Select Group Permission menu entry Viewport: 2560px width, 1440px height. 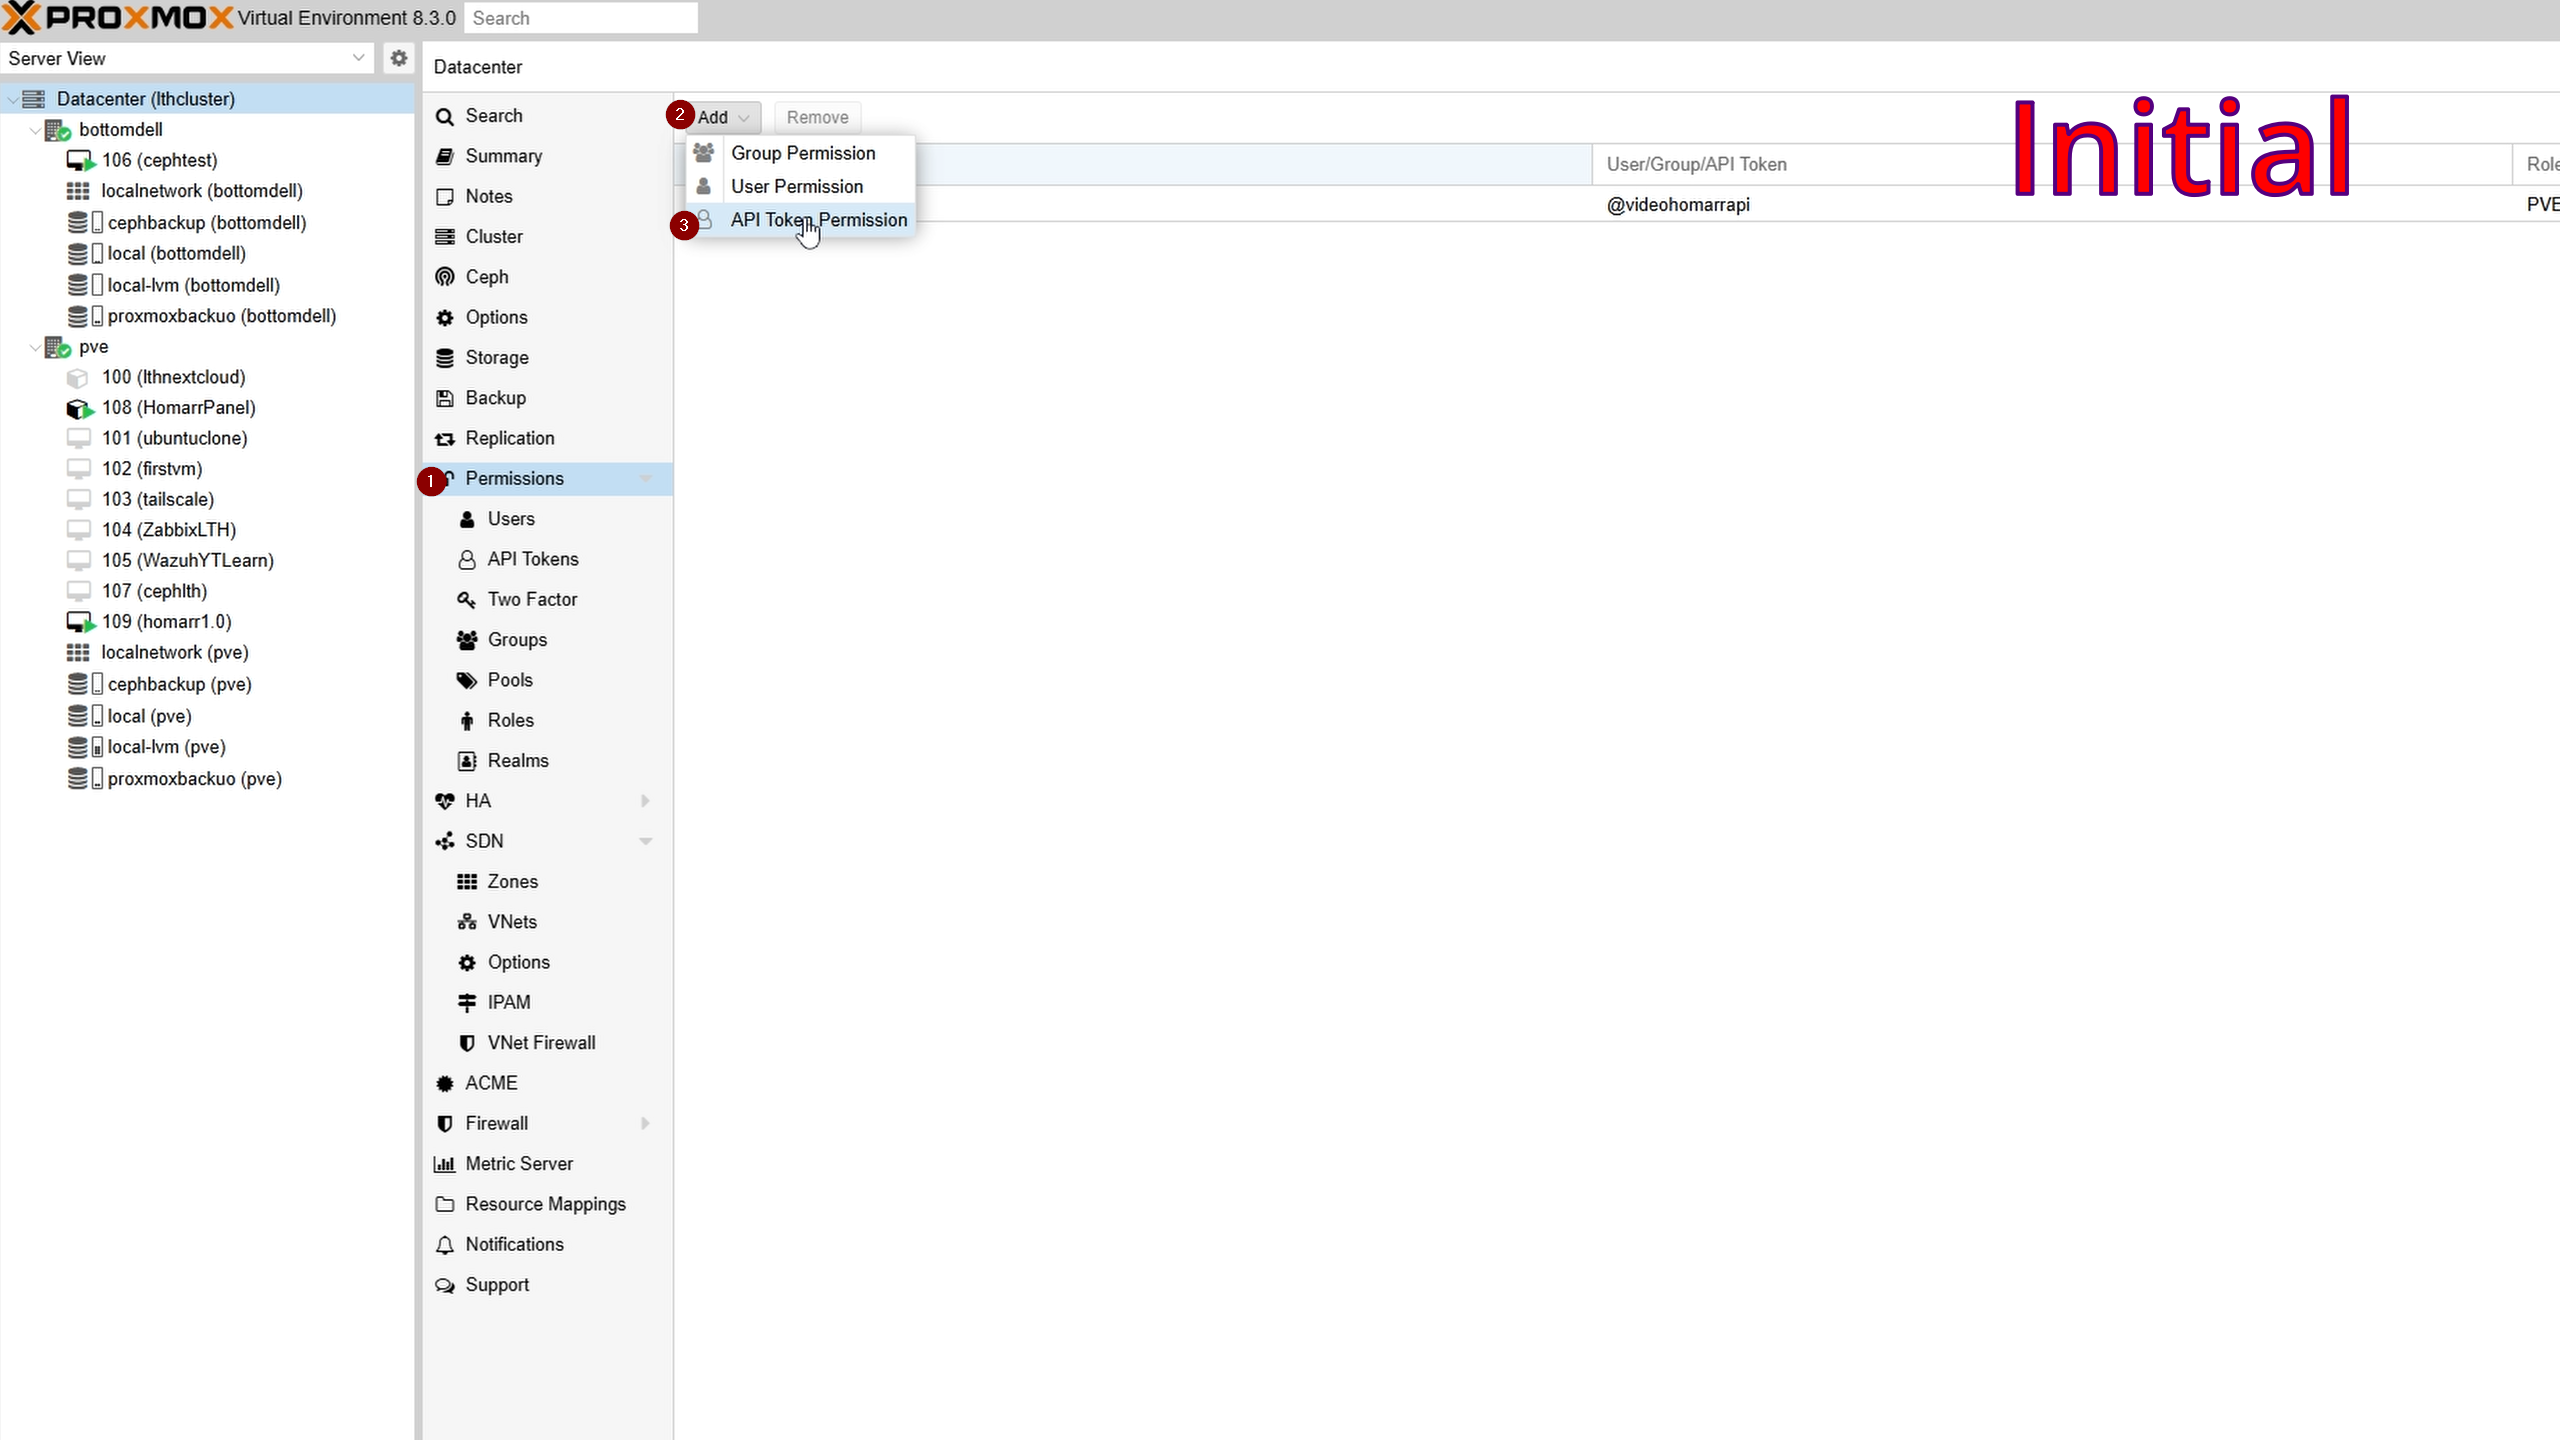pyautogui.click(x=803, y=153)
